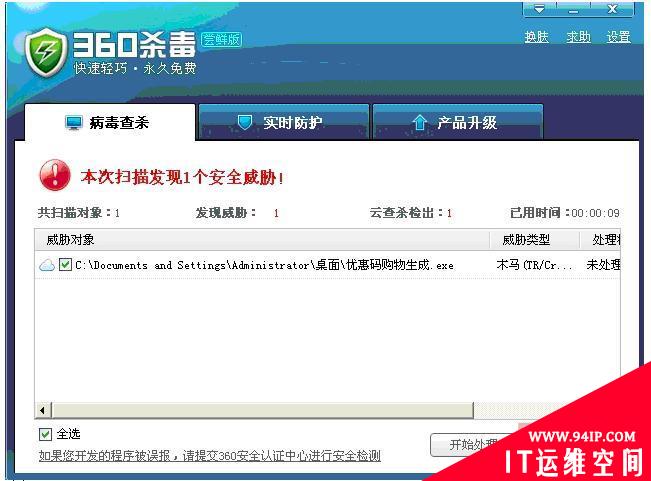Minimize the 360 antivirus window

pyautogui.click(x=573, y=9)
